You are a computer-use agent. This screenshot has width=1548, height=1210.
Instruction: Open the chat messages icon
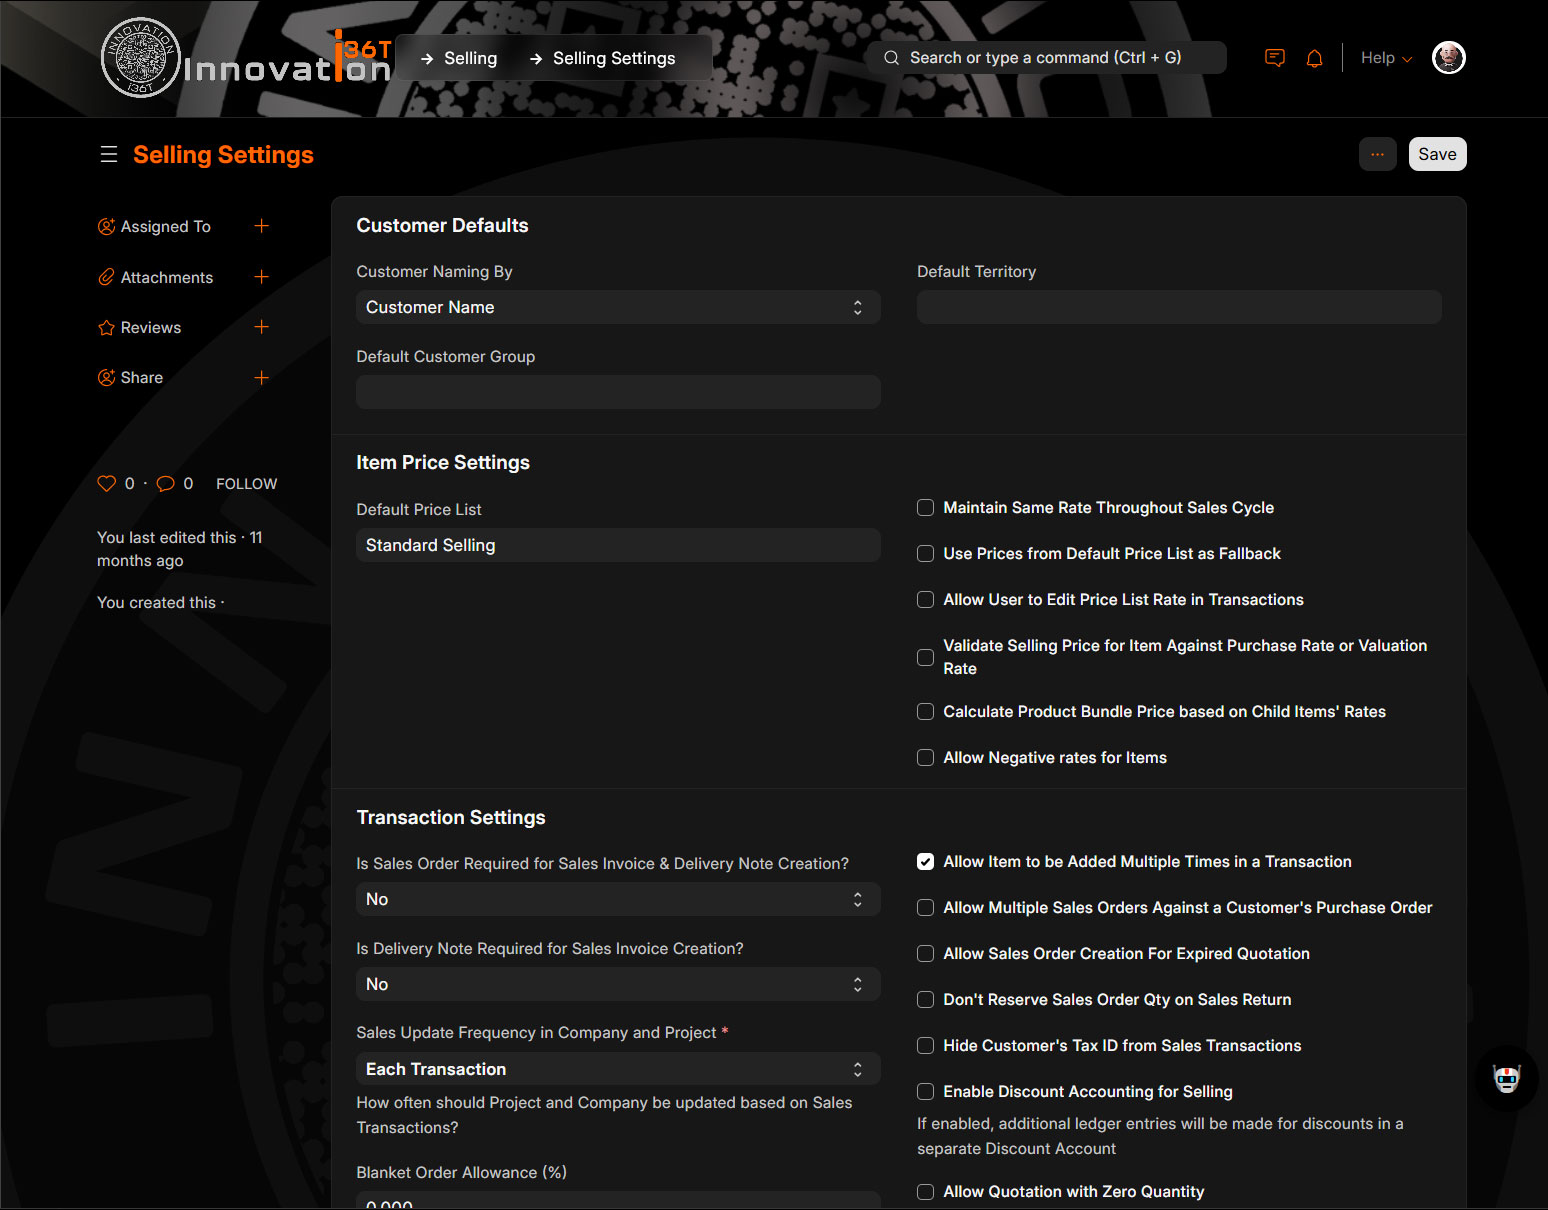pos(1274,58)
